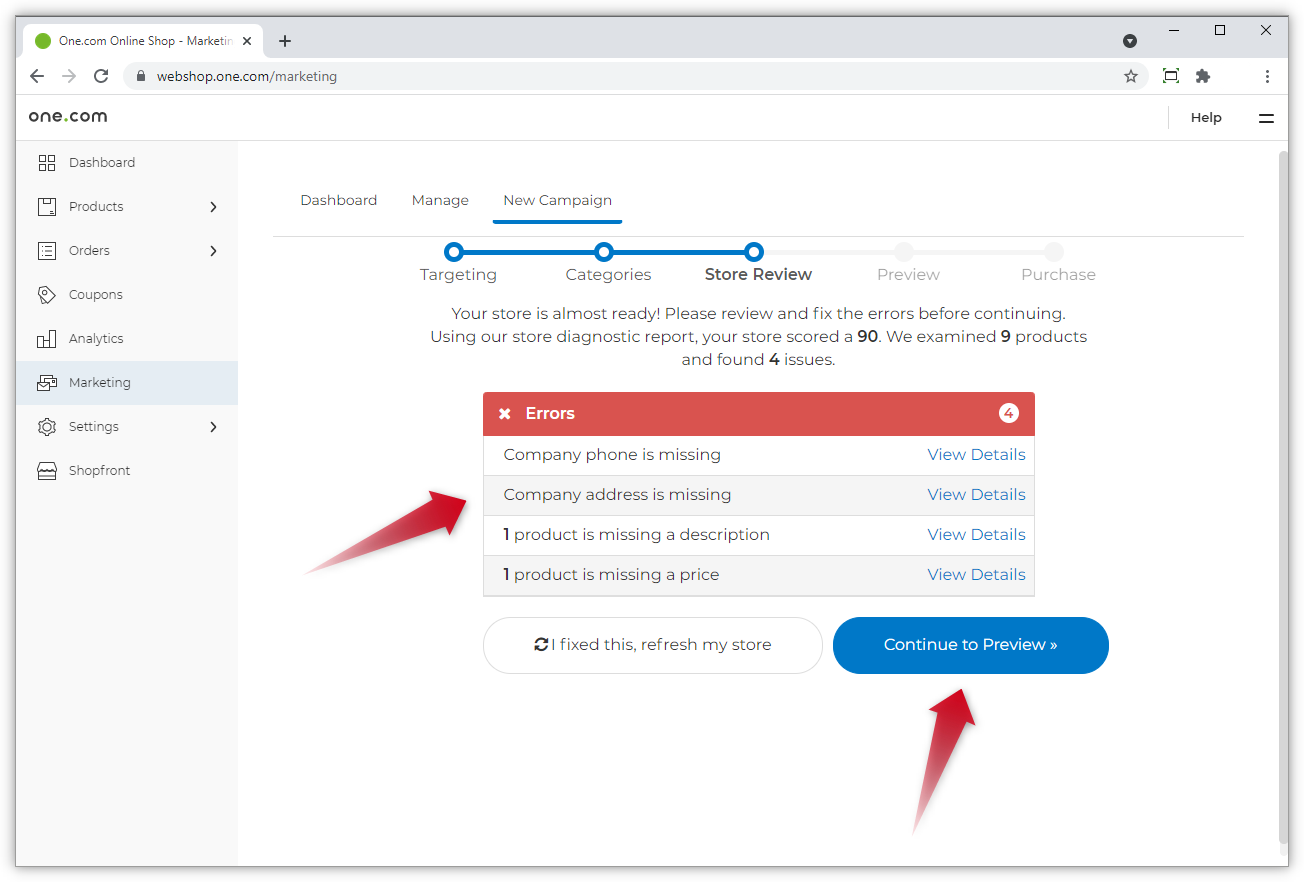Click the Analytics bar chart icon
The image size is (1304, 882).
click(47, 339)
